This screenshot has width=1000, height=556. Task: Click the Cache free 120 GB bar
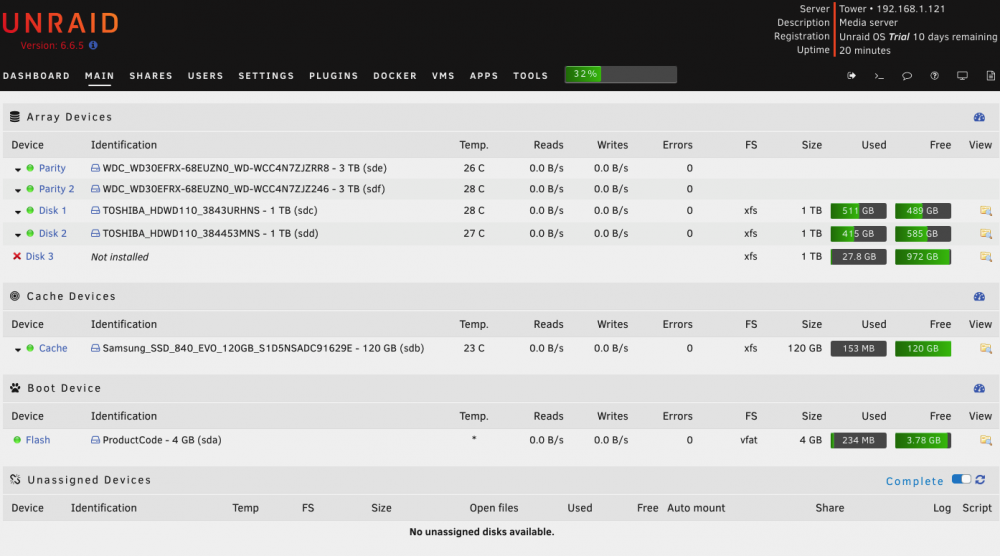pyautogui.click(x=923, y=349)
